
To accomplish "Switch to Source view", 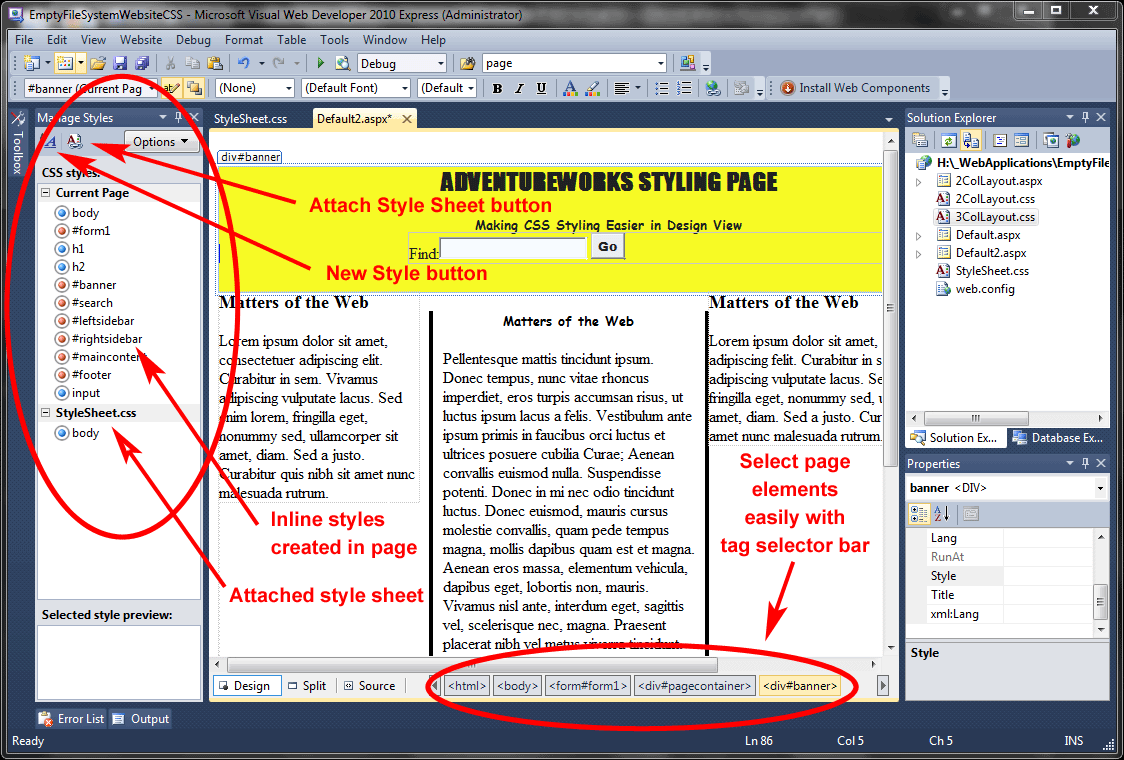I will click(x=370, y=686).
